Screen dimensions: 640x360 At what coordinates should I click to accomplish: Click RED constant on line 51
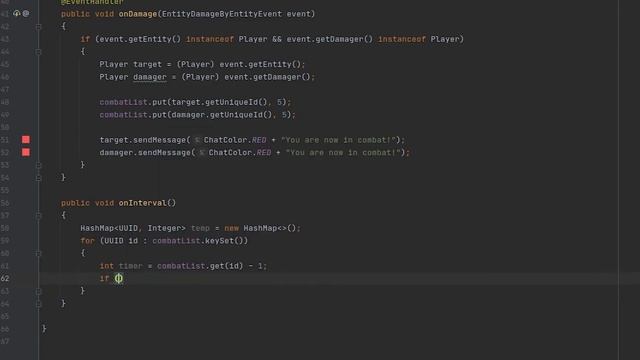coord(259,140)
